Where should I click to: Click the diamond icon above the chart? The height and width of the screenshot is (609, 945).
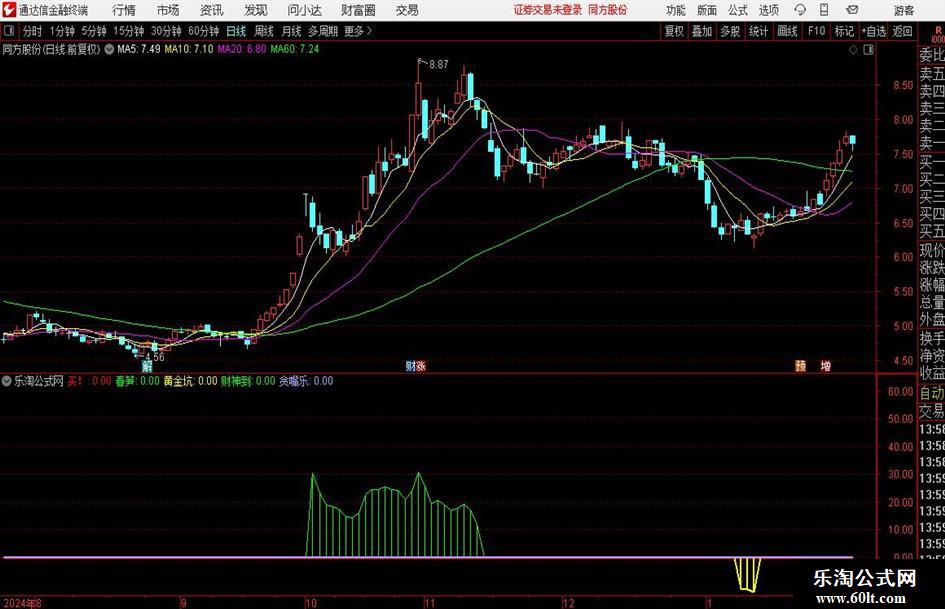point(853,50)
